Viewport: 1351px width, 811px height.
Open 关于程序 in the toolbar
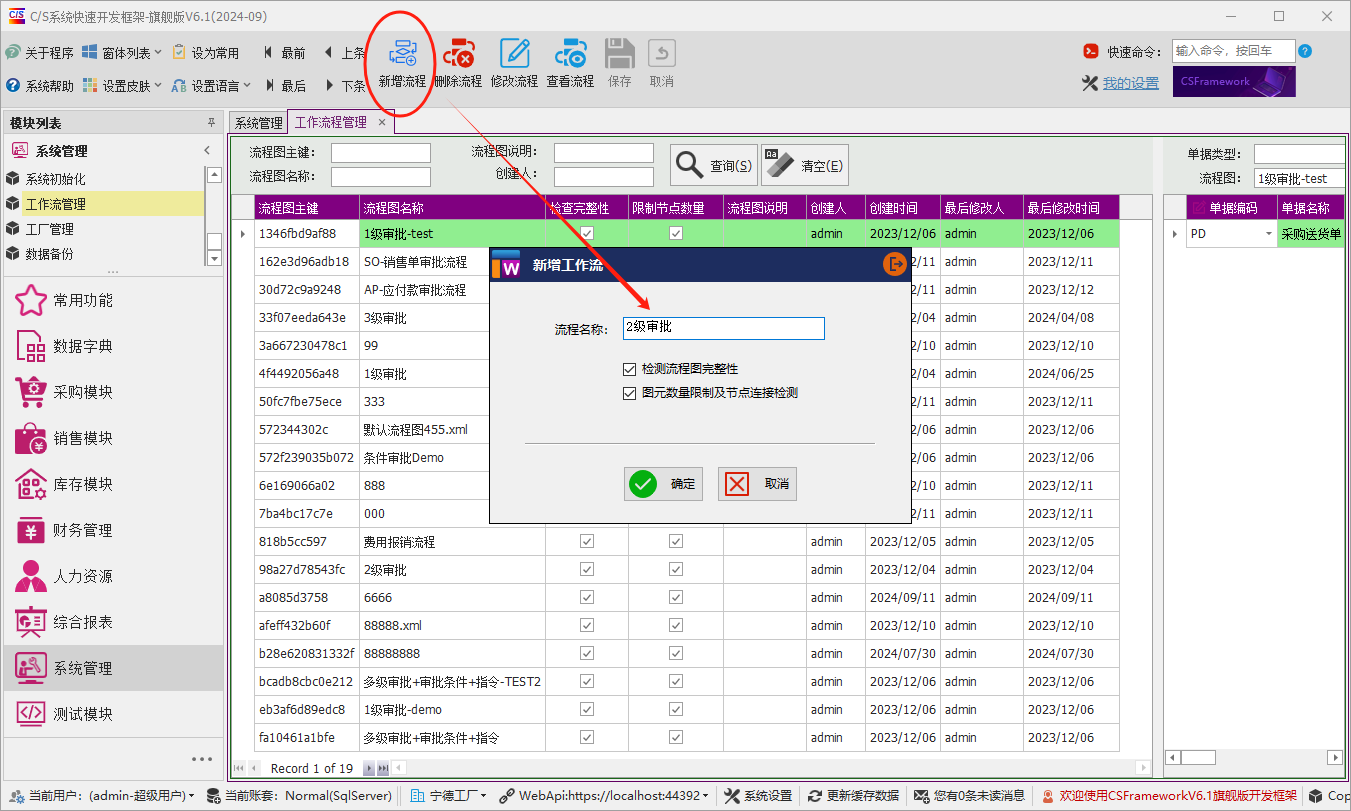click(39, 53)
